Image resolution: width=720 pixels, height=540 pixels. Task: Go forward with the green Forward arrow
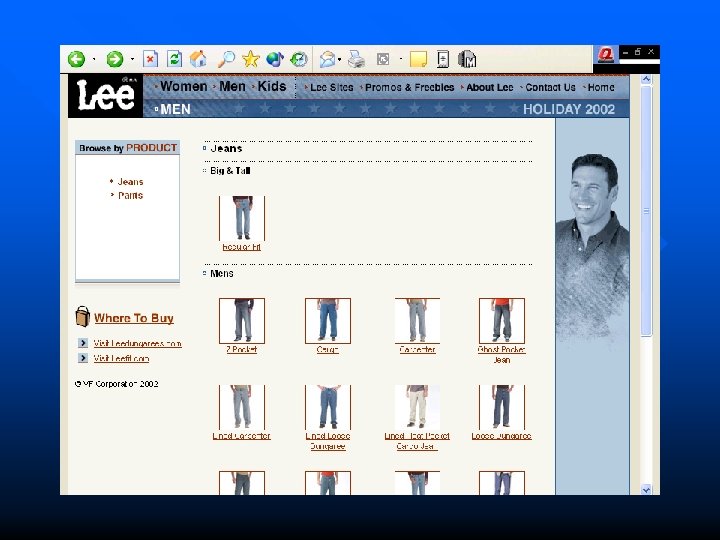pos(115,59)
